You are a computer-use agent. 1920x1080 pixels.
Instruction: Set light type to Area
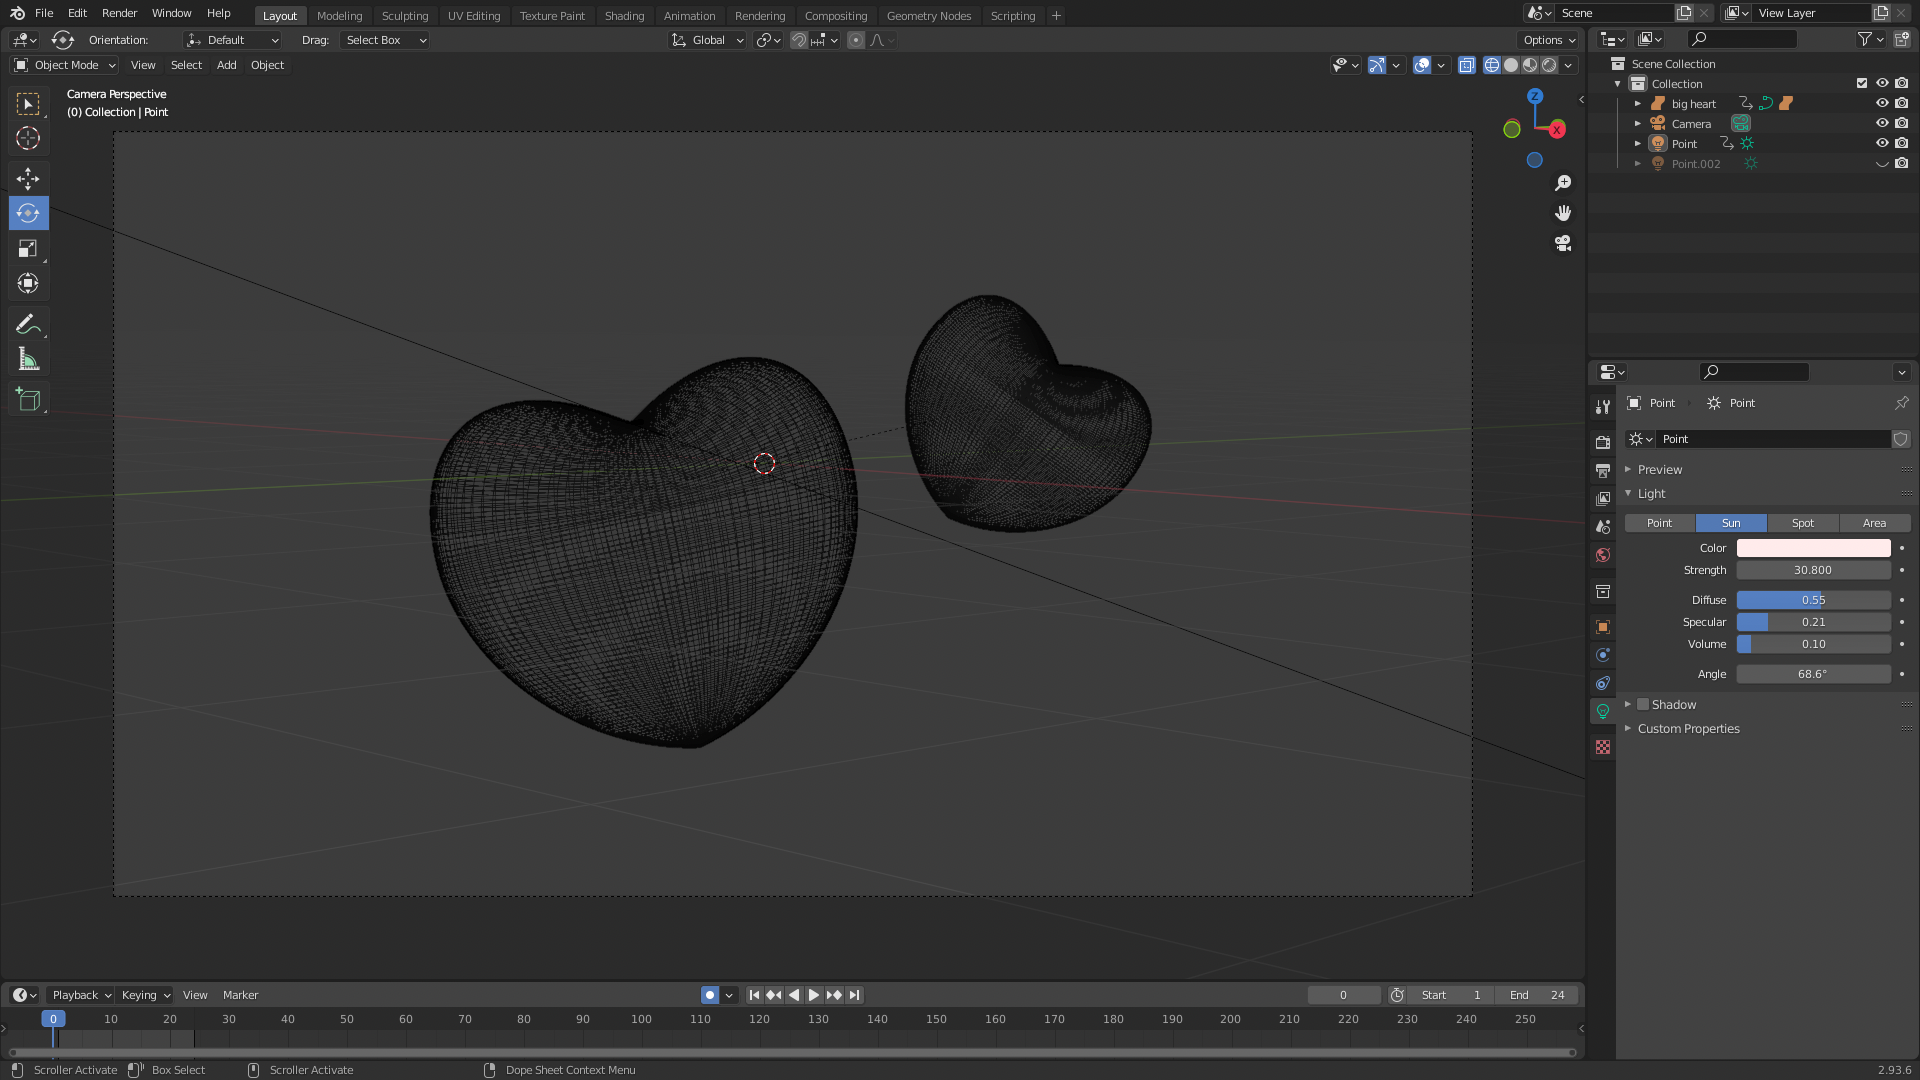[1874, 523]
